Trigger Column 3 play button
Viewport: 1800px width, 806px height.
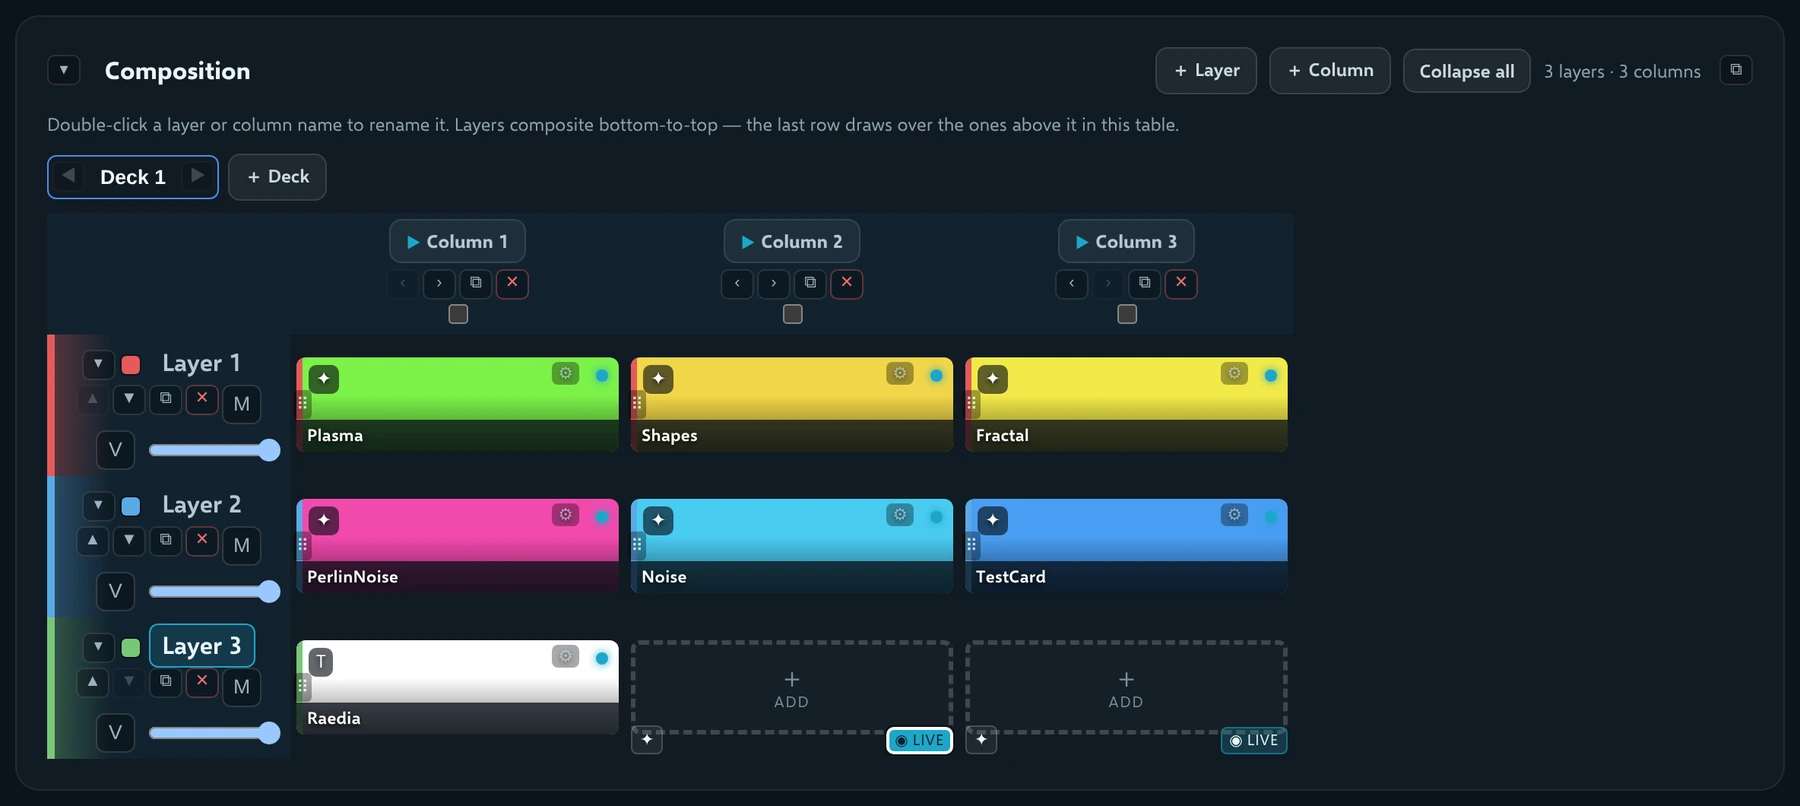[x=1126, y=242]
